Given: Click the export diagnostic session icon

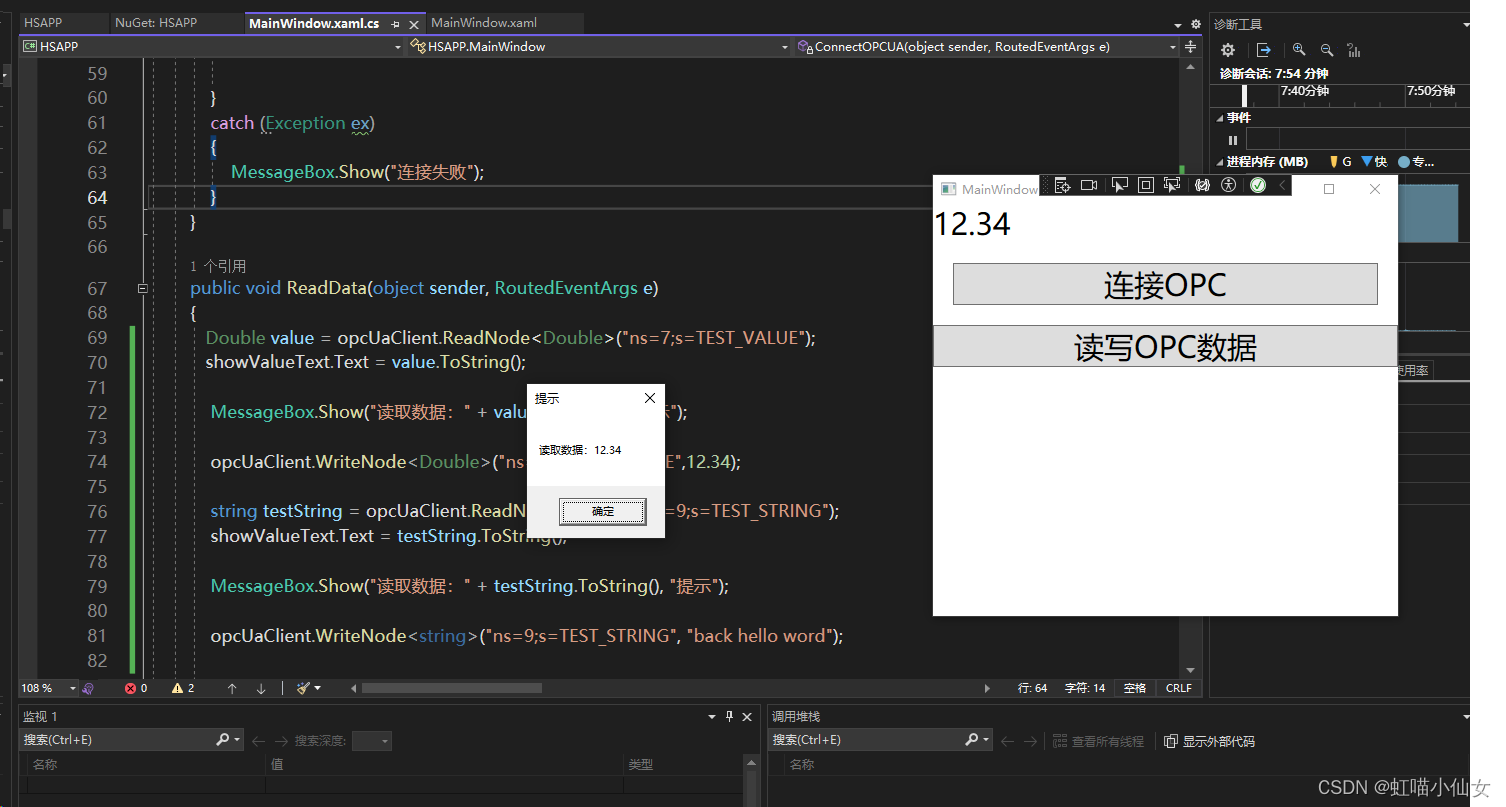Looking at the screenshot, I should point(1264,50).
